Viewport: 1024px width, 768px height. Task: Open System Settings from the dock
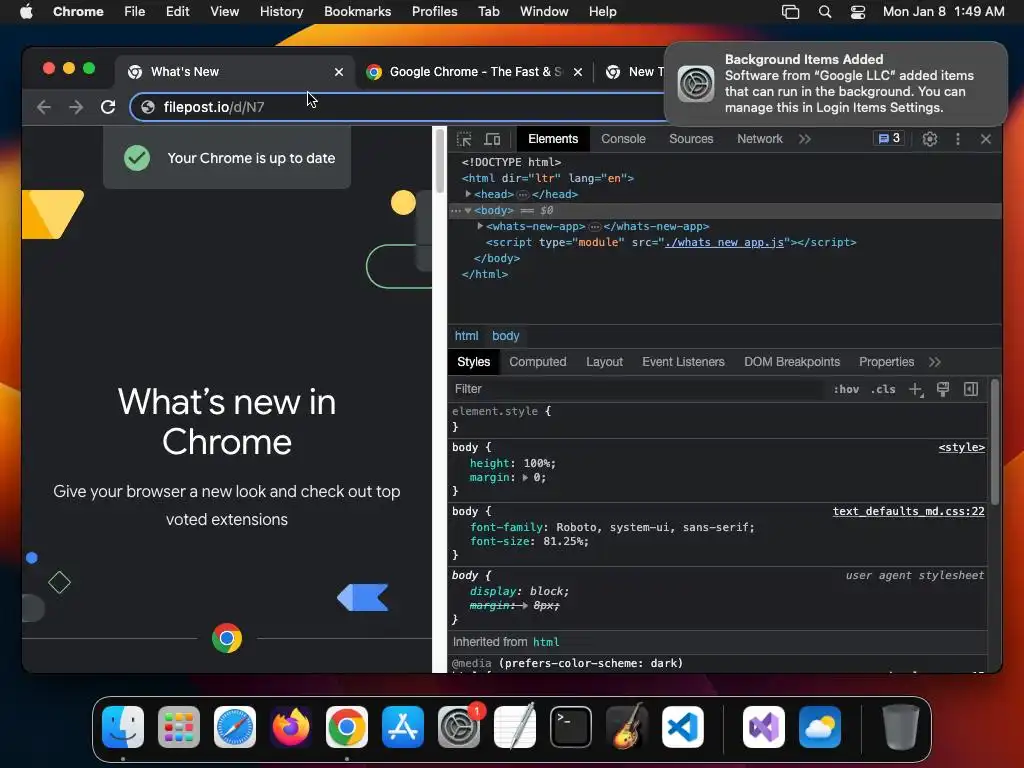pyautogui.click(x=458, y=727)
